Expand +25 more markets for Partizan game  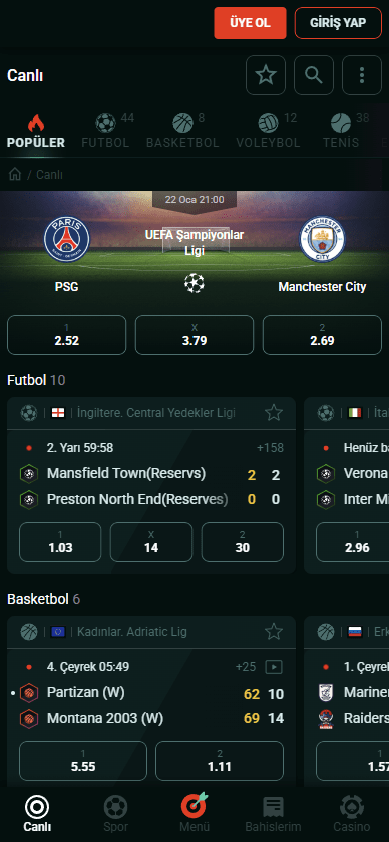tap(246, 667)
